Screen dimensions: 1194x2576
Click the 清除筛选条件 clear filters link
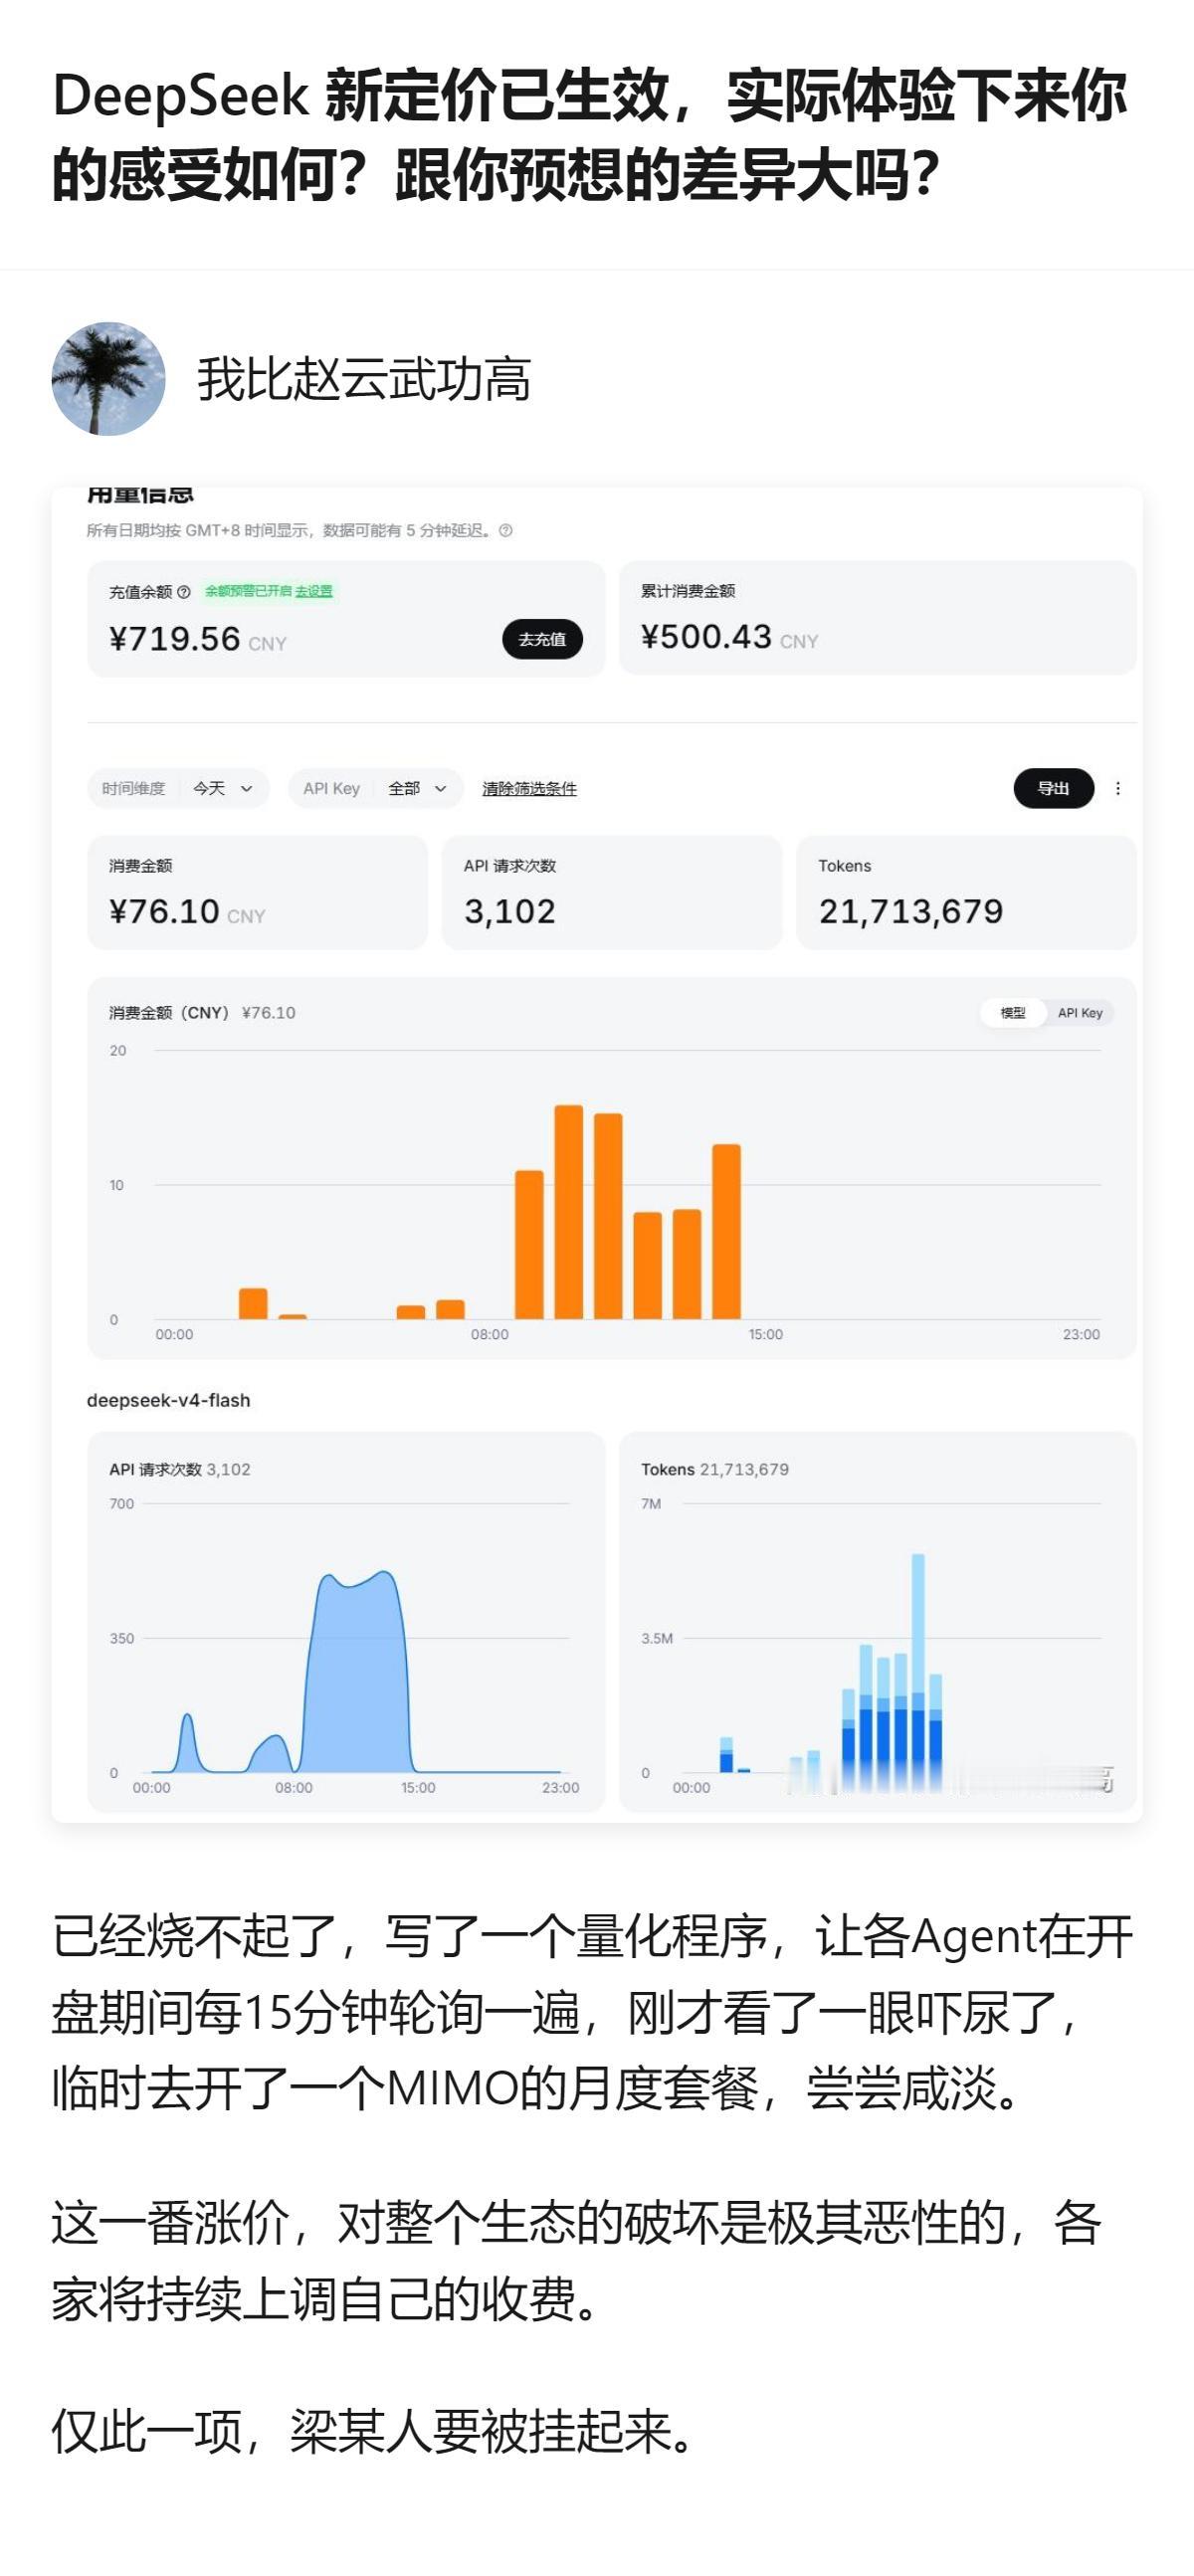(x=529, y=789)
